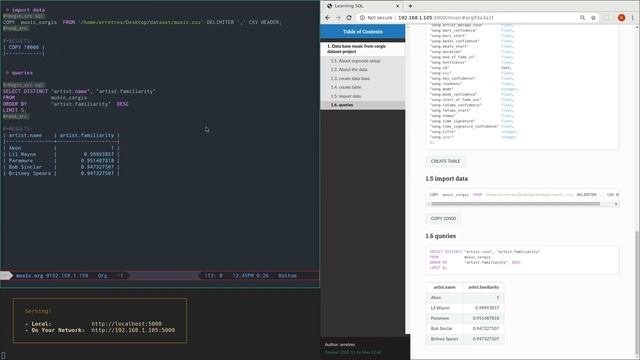640x360 pixels.
Task: Click the CREATE TABLE result box
Action: (x=445, y=161)
